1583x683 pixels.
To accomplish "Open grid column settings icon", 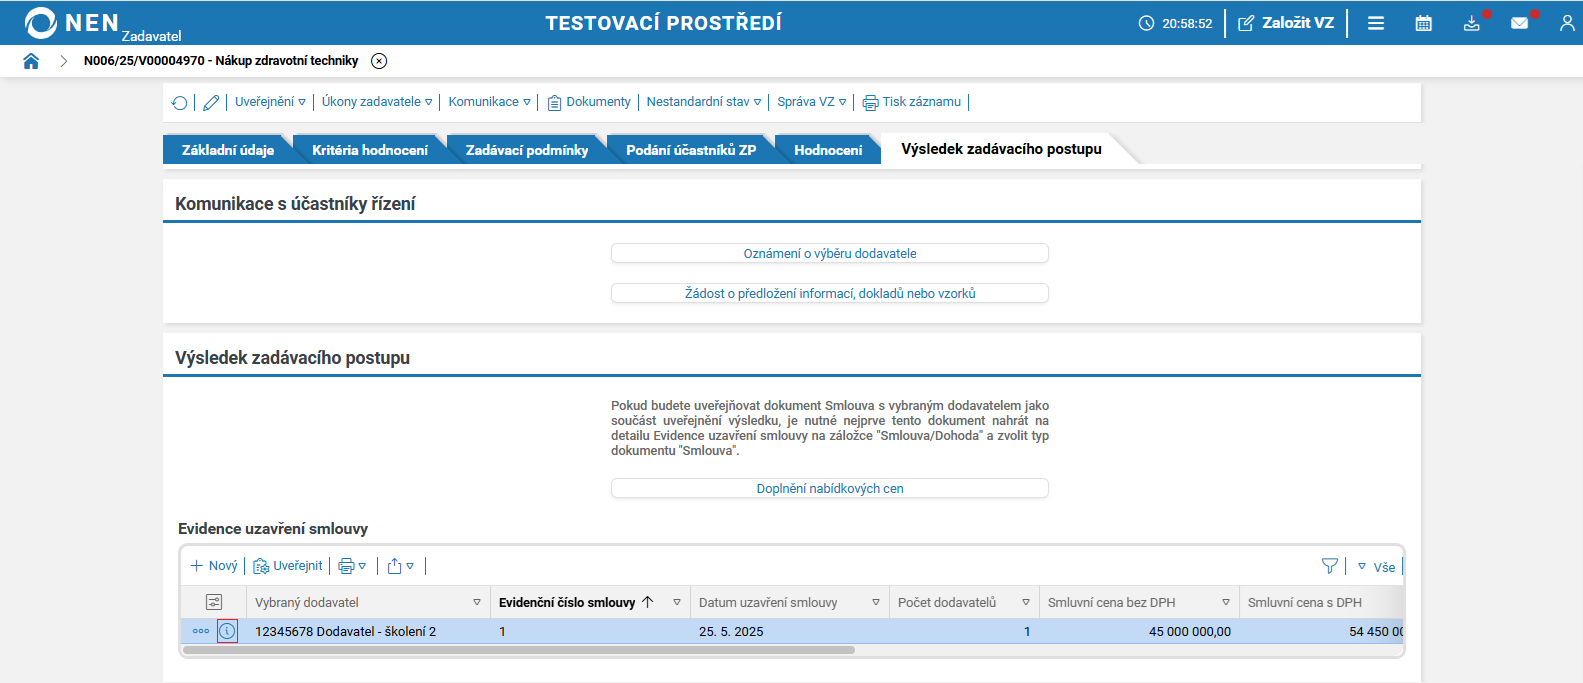I will click(214, 602).
